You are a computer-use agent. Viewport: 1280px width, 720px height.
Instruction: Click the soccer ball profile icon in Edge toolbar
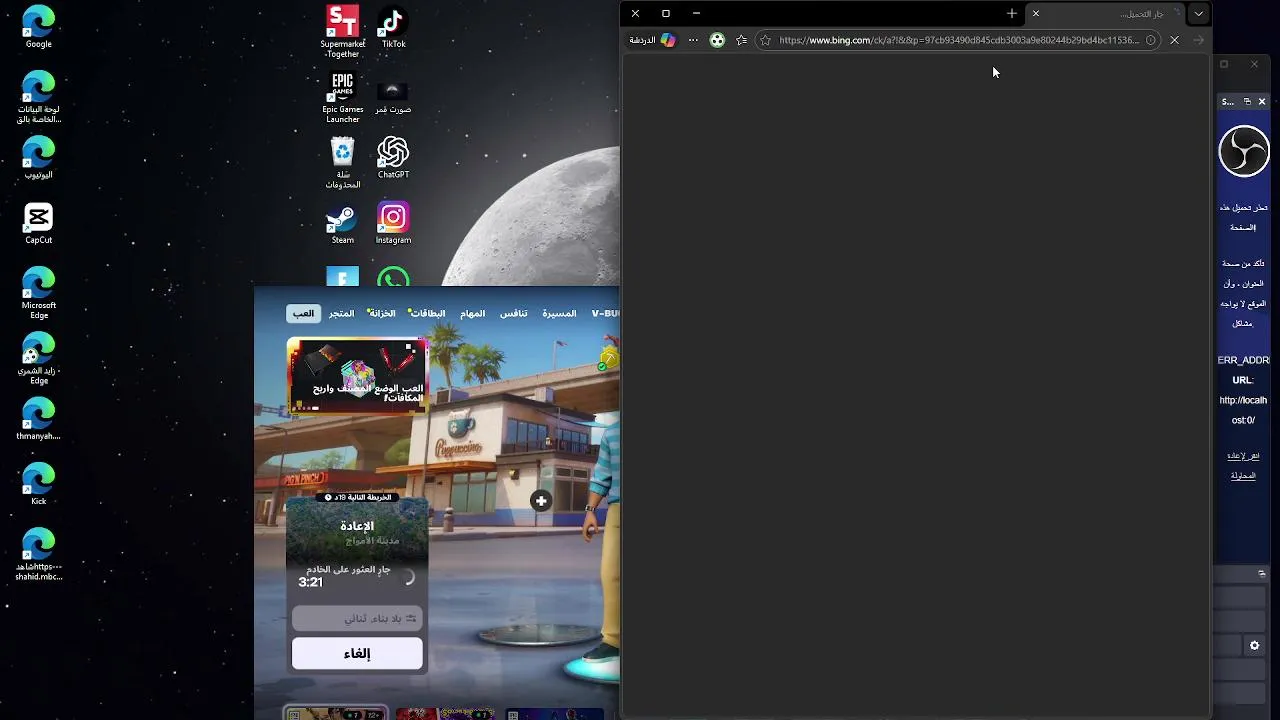(717, 40)
